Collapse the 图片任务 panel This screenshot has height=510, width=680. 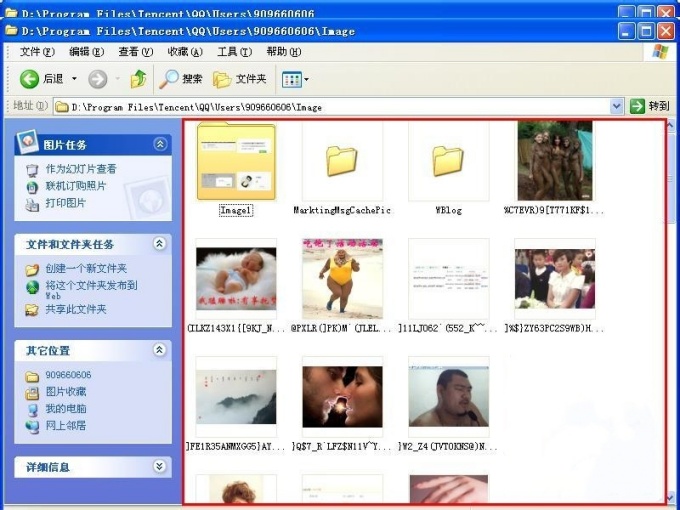pyautogui.click(x=160, y=144)
